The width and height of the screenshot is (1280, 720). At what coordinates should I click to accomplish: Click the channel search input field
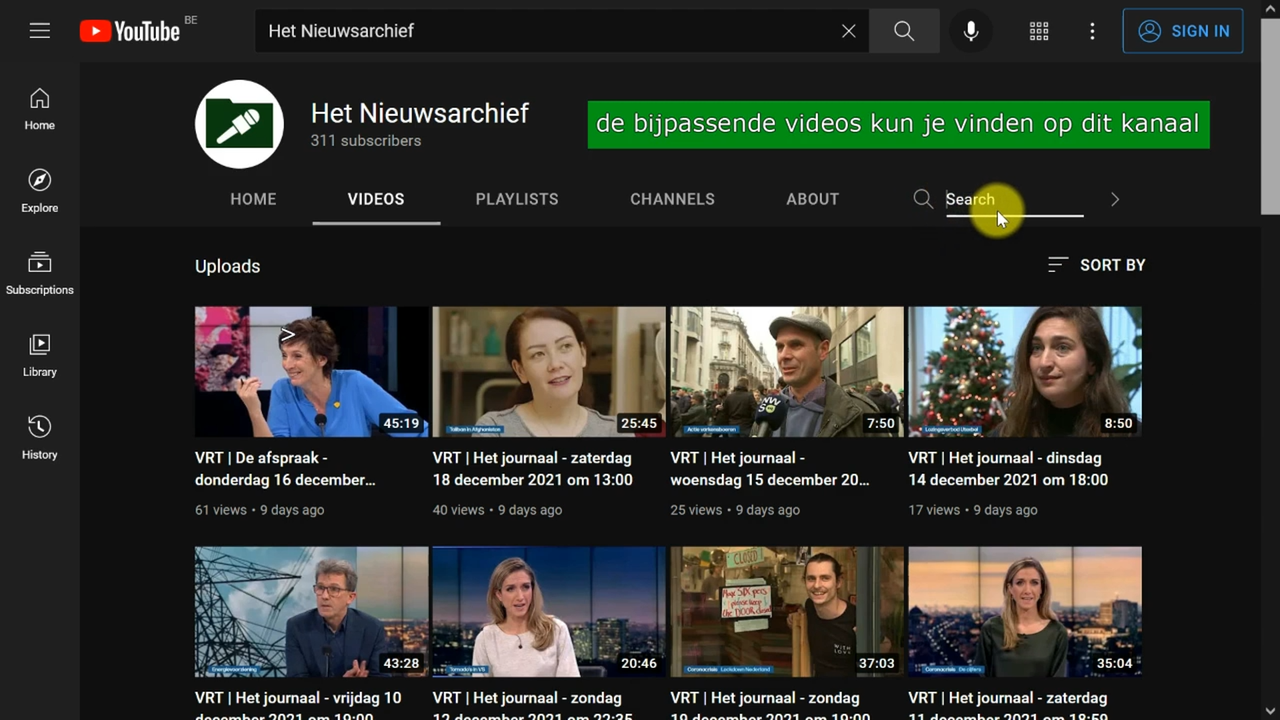(1013, 199)
